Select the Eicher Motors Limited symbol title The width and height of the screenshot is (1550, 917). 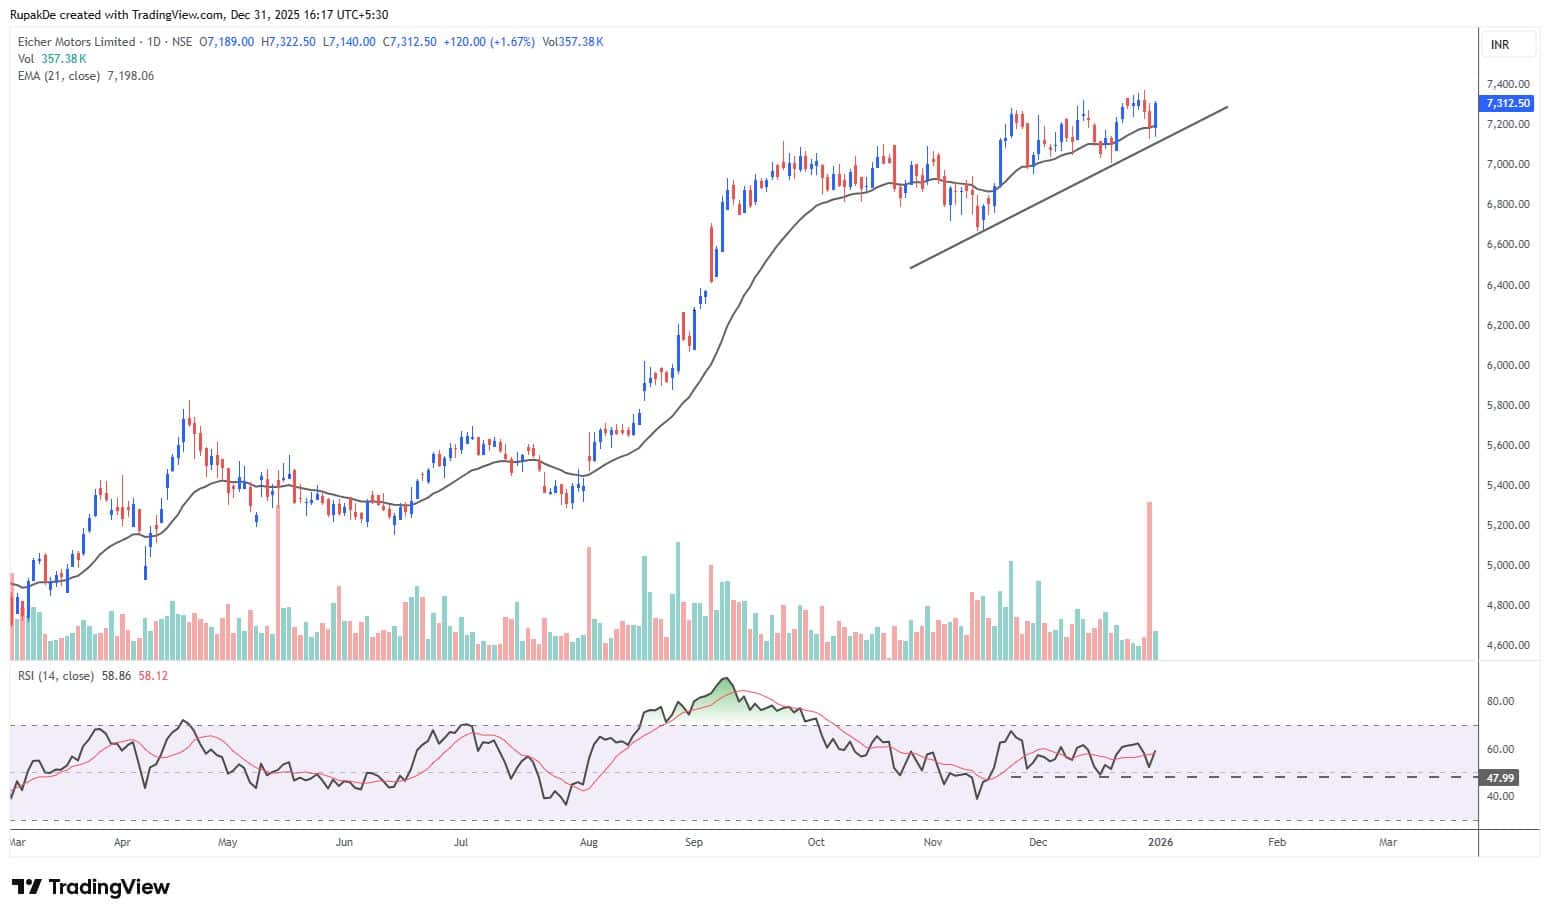tap(77, 42)
